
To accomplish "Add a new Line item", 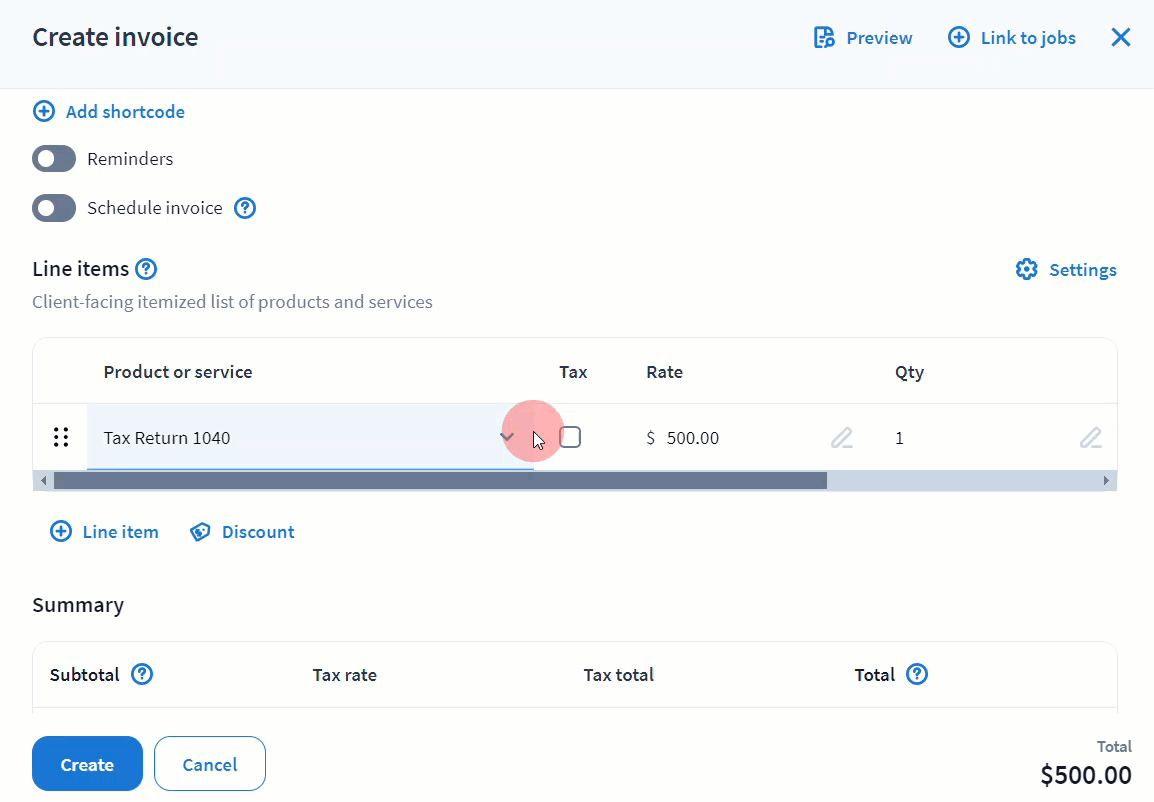I will click(x=105, y=532).
